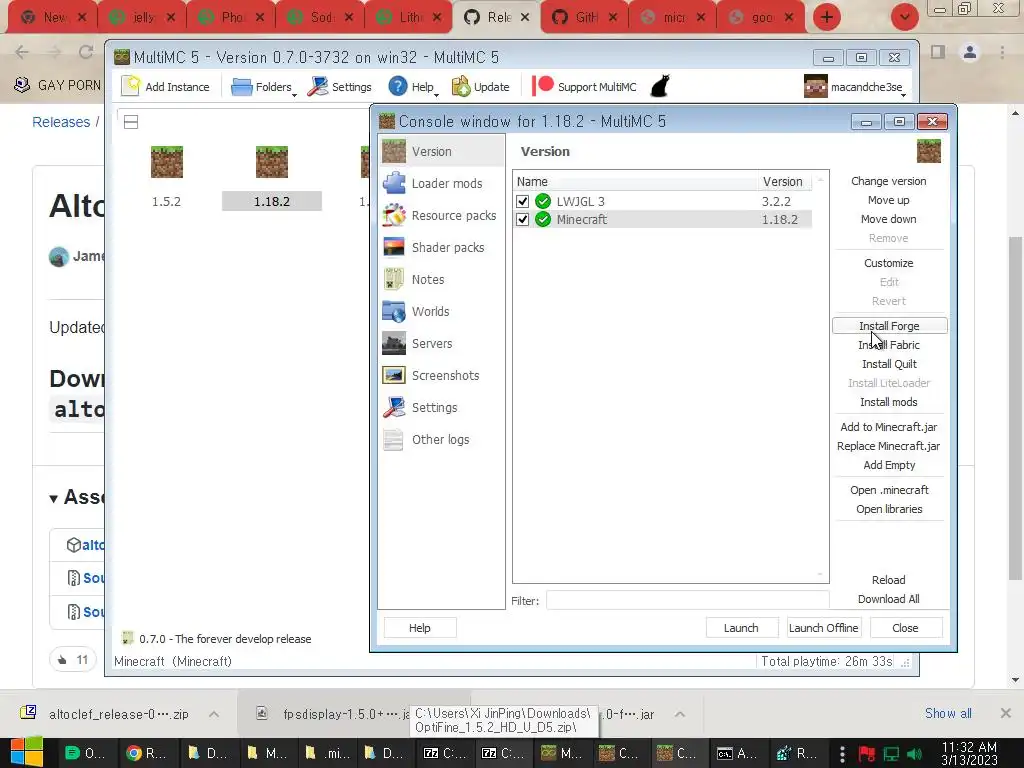Viewport: 1024px width, 768px height.
Task: Click Add to Minecraft.jar button
Action: [889, 427]
